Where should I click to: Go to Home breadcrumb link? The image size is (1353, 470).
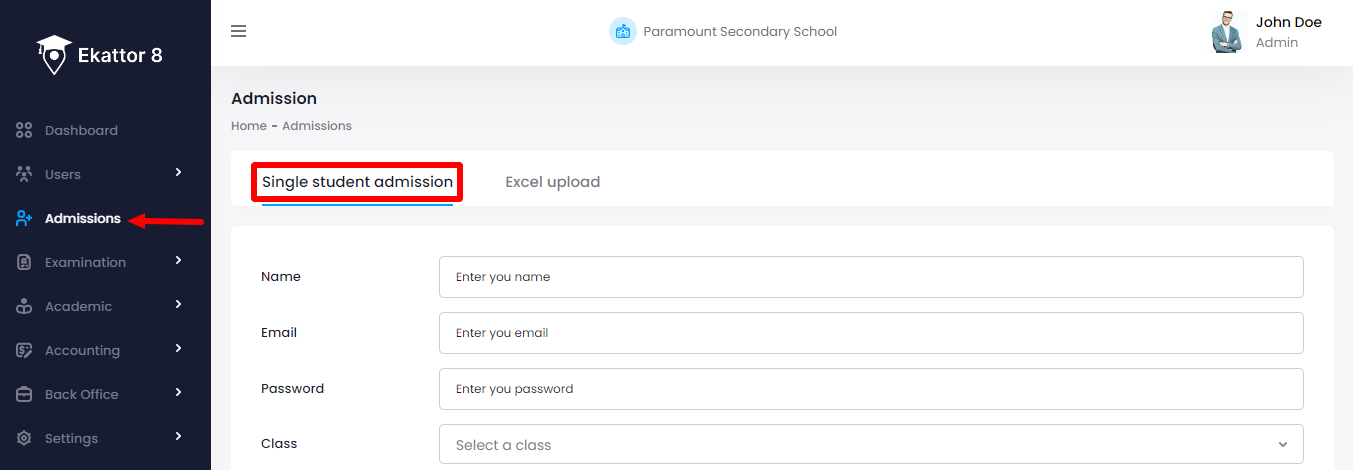(248, 126)
